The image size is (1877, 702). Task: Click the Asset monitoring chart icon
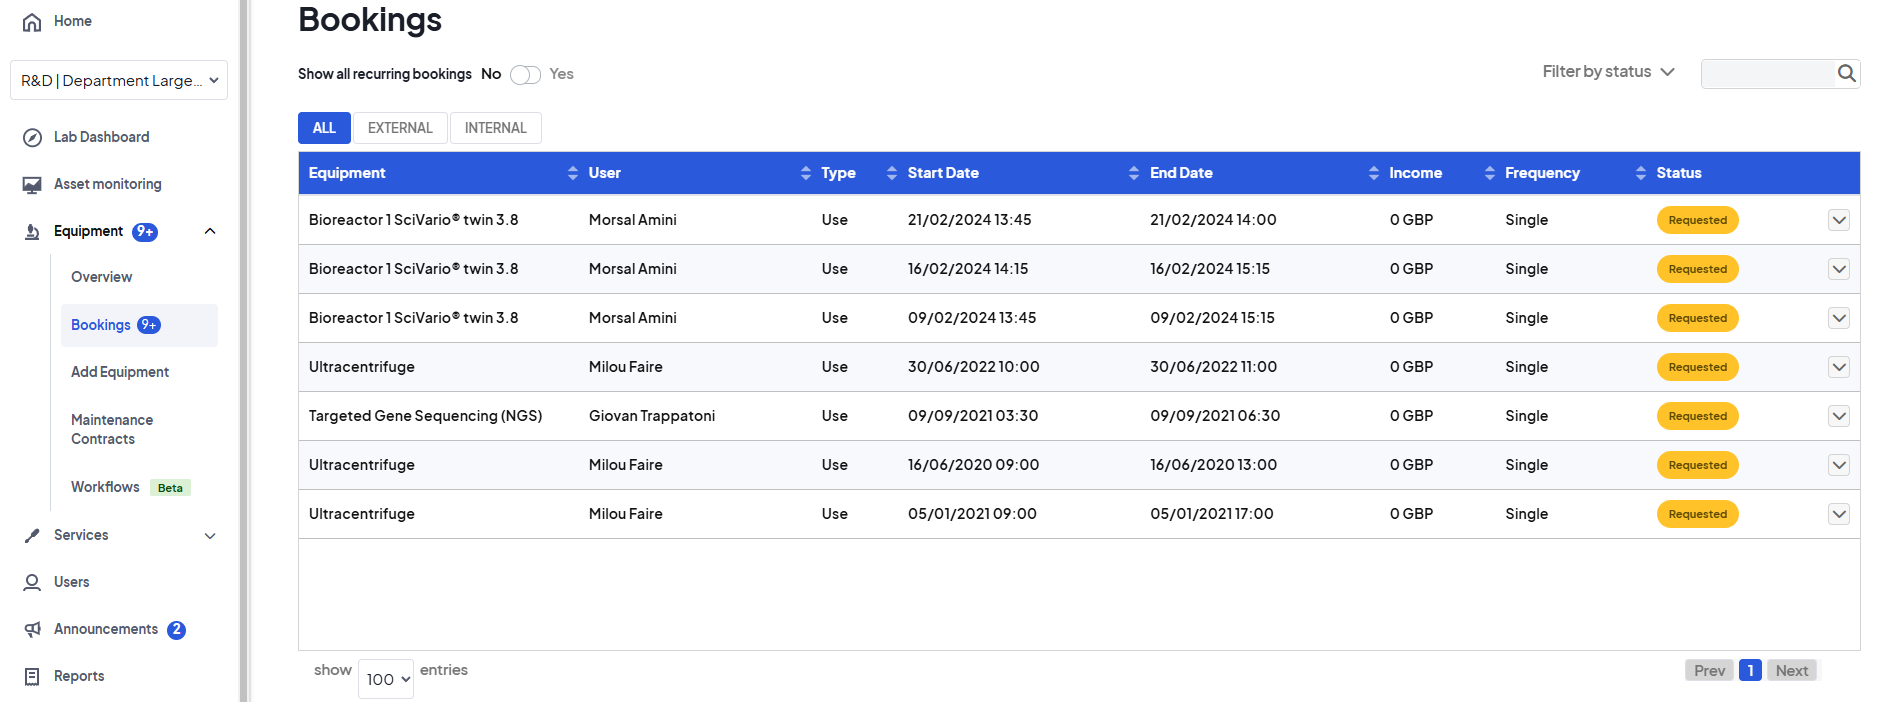(x=32, y=185)
